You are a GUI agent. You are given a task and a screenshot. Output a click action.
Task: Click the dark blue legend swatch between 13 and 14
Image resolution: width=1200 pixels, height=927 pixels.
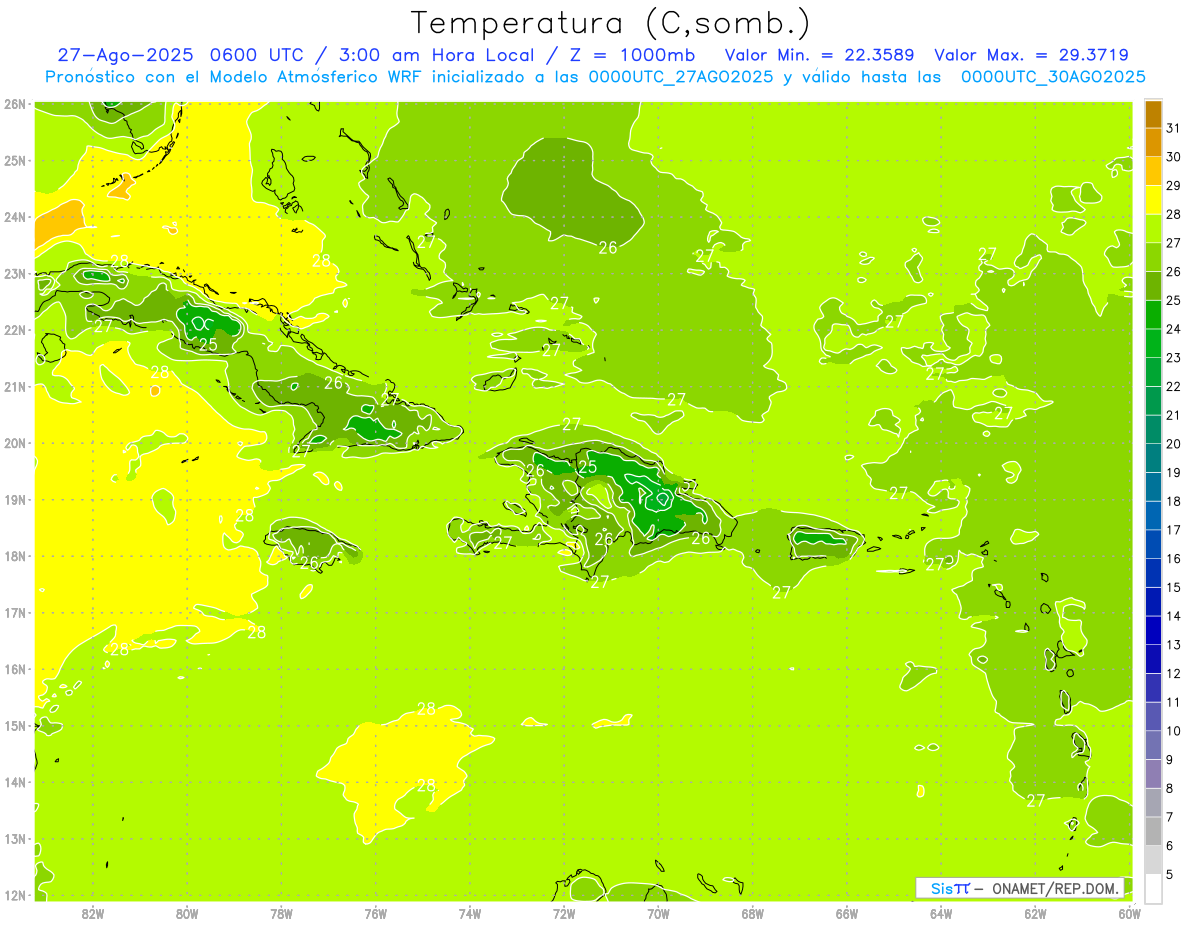click(x=1153, y=630)
